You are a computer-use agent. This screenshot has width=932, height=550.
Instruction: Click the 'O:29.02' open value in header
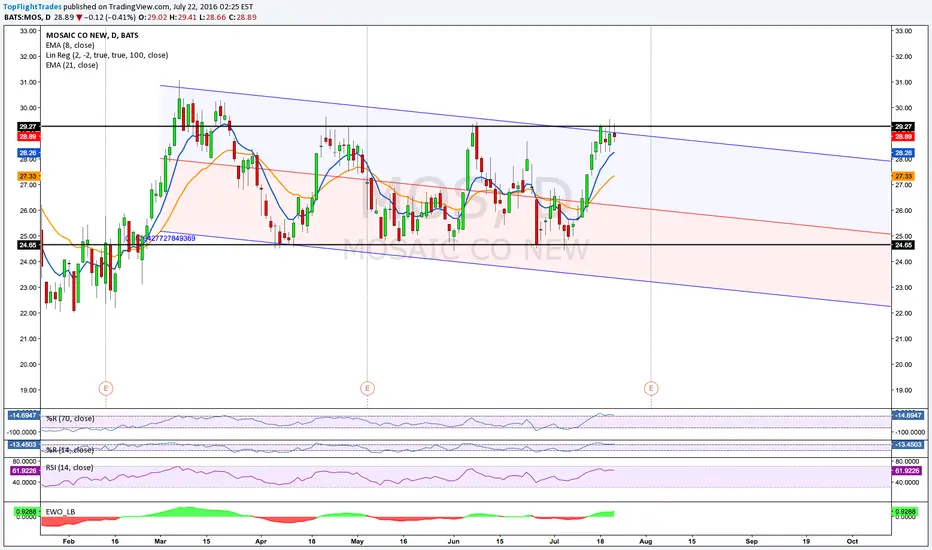pos(153,17)
